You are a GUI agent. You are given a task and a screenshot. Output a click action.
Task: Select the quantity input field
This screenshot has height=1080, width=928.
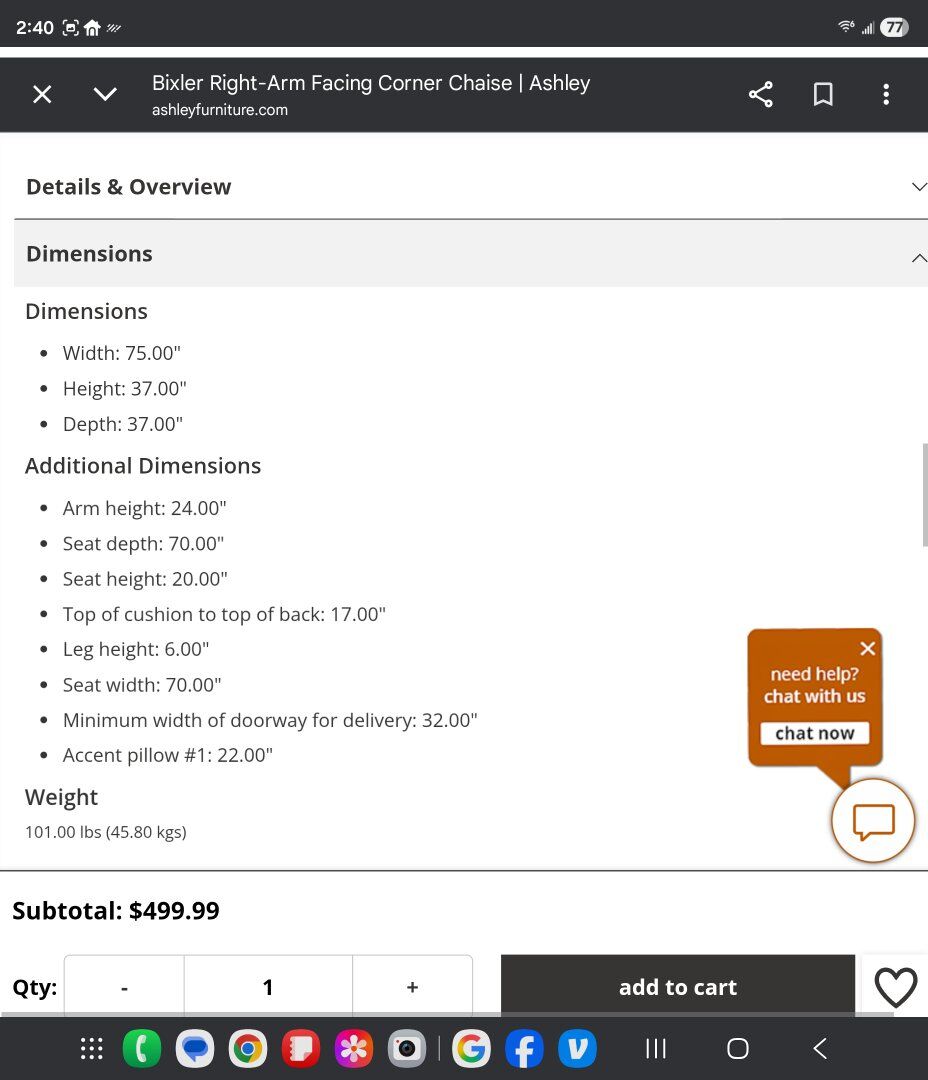click(268, 987)
